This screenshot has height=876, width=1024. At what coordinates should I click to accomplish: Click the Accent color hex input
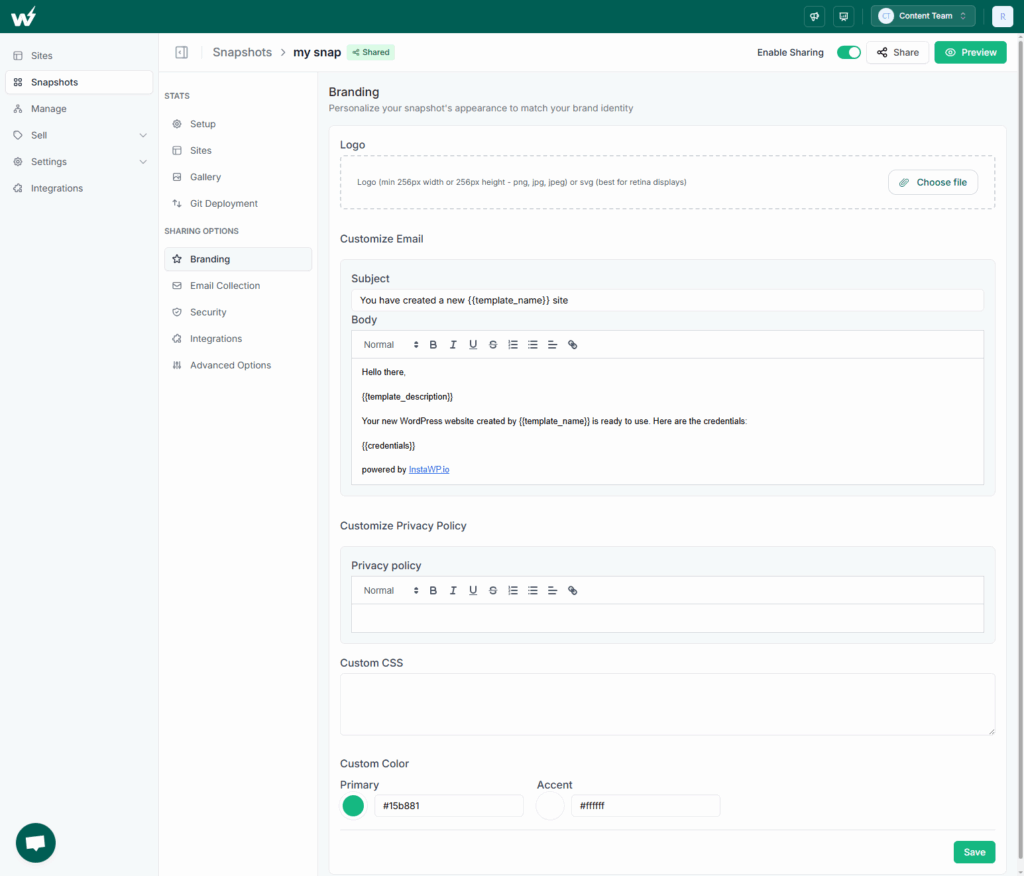(645, 806)
